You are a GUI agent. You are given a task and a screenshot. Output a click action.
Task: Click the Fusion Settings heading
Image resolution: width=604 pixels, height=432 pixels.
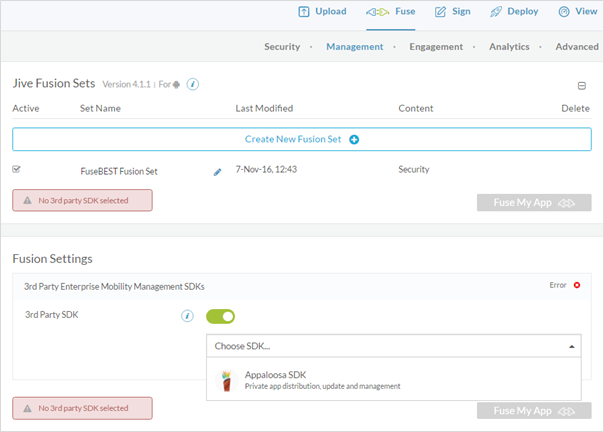[52, 259]
